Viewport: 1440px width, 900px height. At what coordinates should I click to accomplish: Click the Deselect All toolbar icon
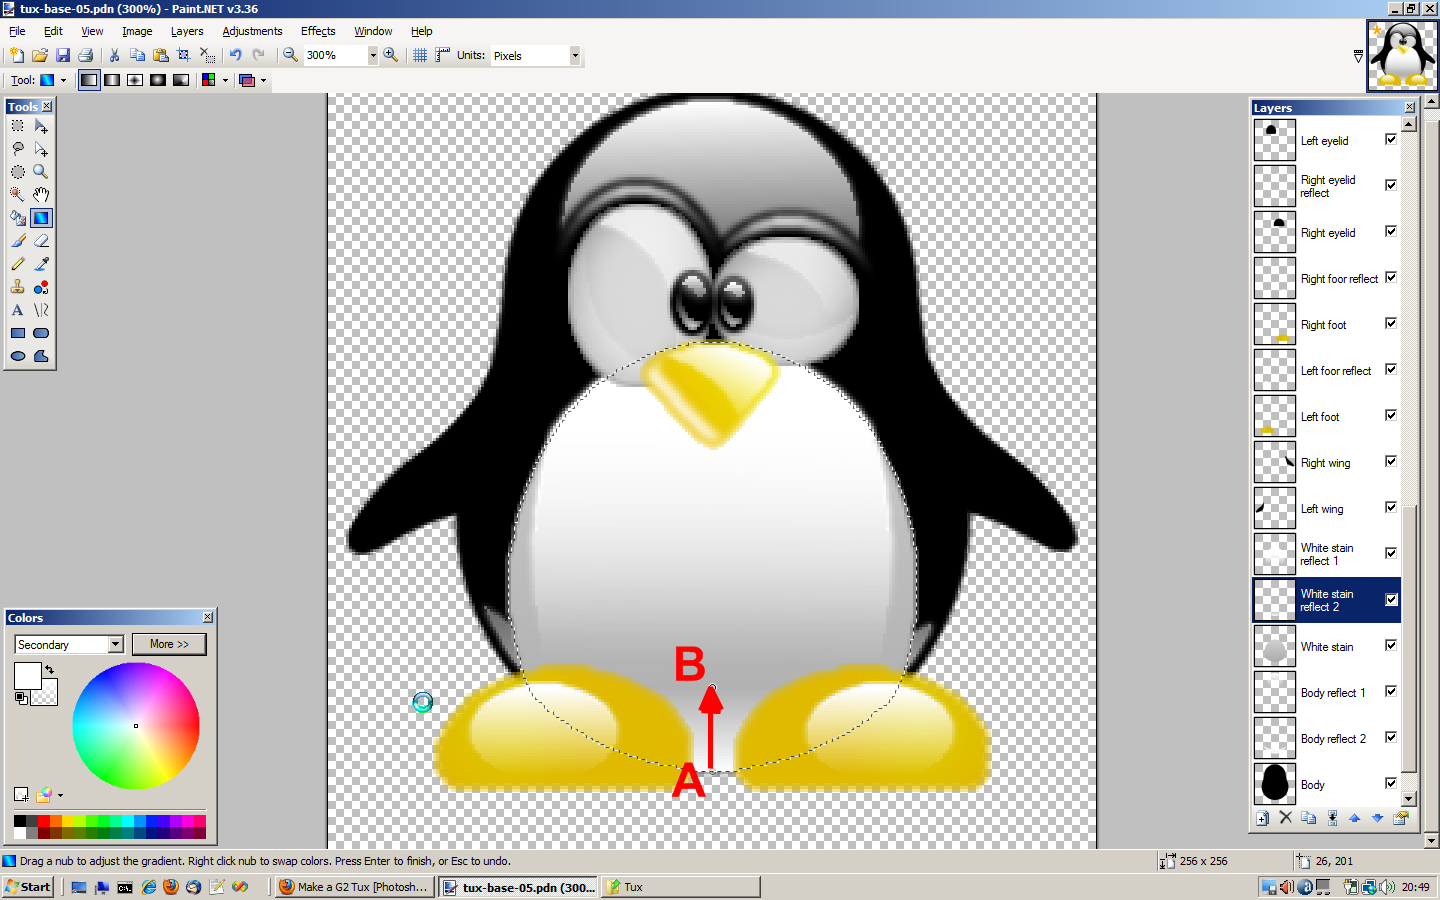[207, 55]
